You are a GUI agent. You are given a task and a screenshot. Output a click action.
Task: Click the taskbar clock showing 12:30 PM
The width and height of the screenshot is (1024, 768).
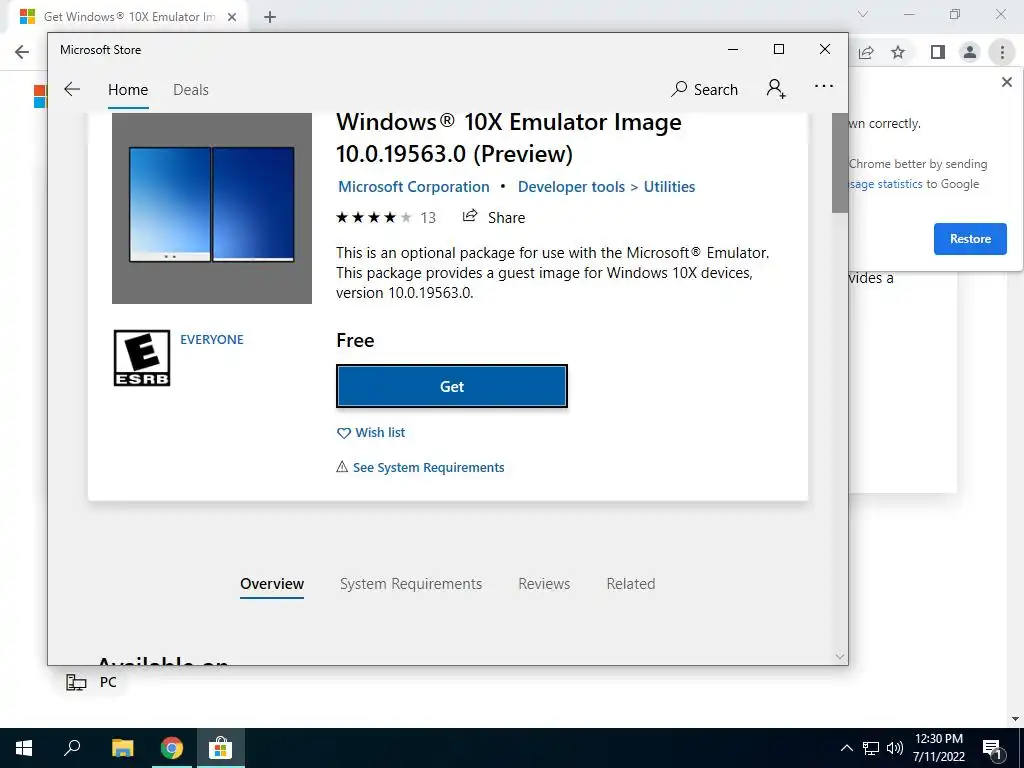click(938, 748)
